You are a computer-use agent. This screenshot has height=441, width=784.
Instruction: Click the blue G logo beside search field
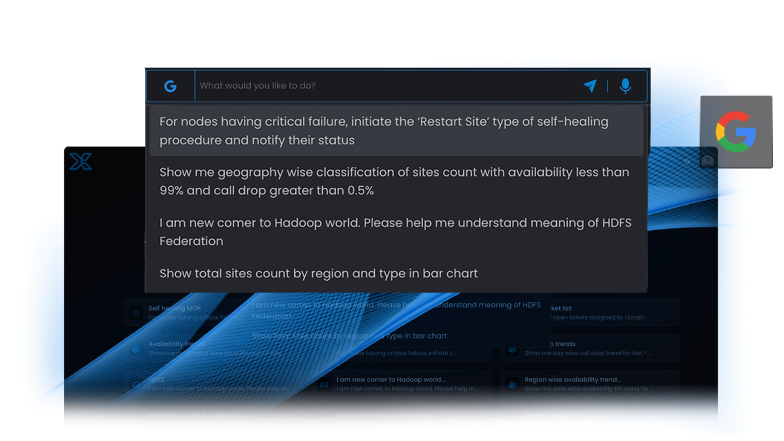(x=170, y=86)
